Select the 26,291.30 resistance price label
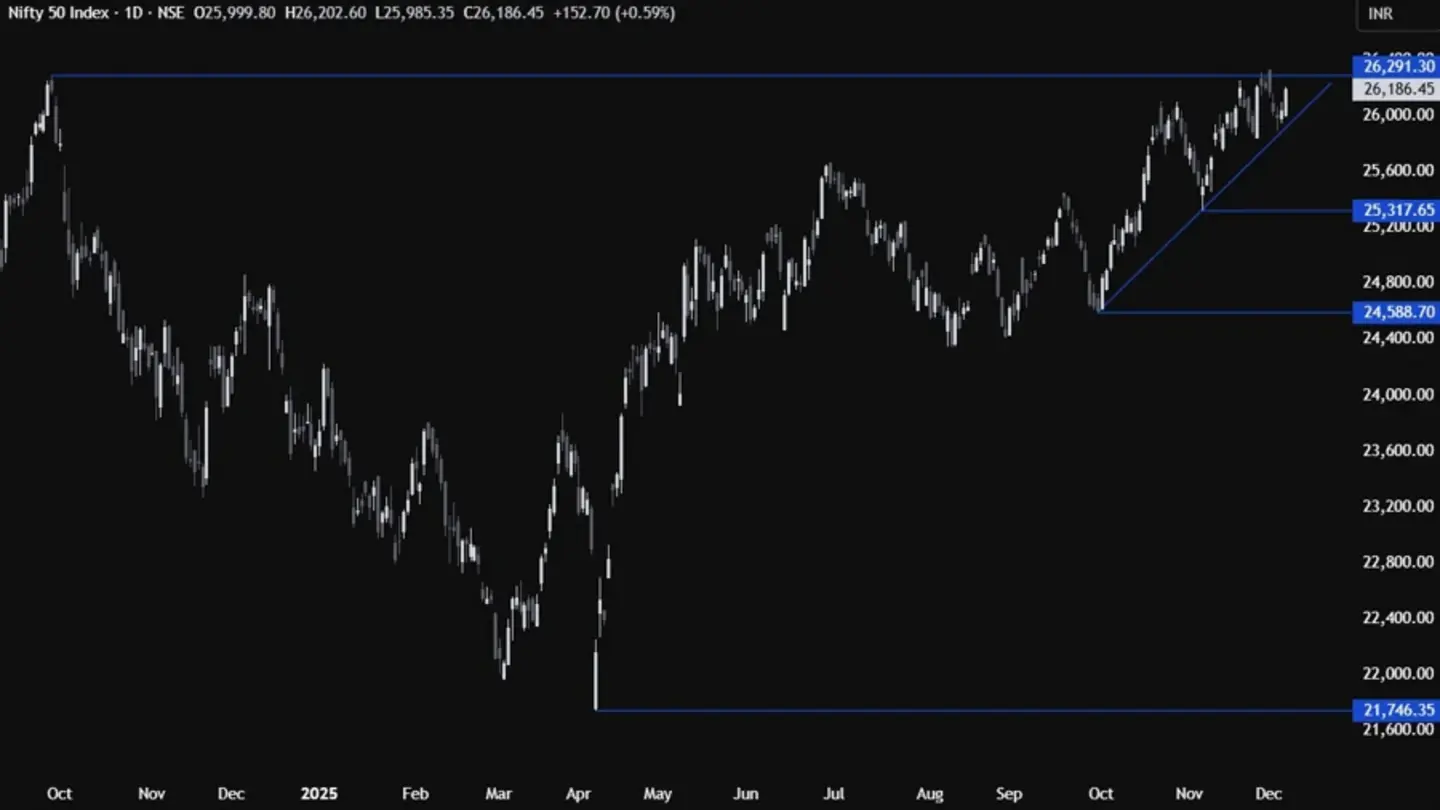 tap(1395, 67)
